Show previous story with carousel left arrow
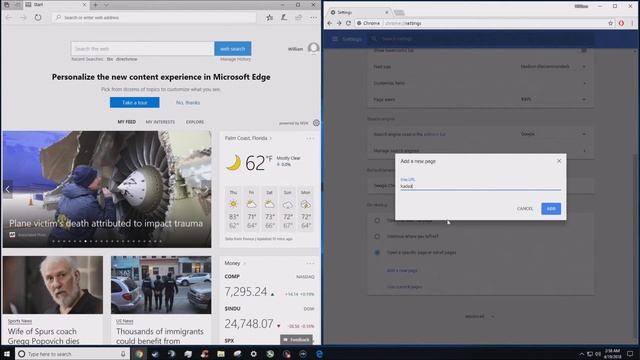640x360 pixels. [x=7, y=189]
